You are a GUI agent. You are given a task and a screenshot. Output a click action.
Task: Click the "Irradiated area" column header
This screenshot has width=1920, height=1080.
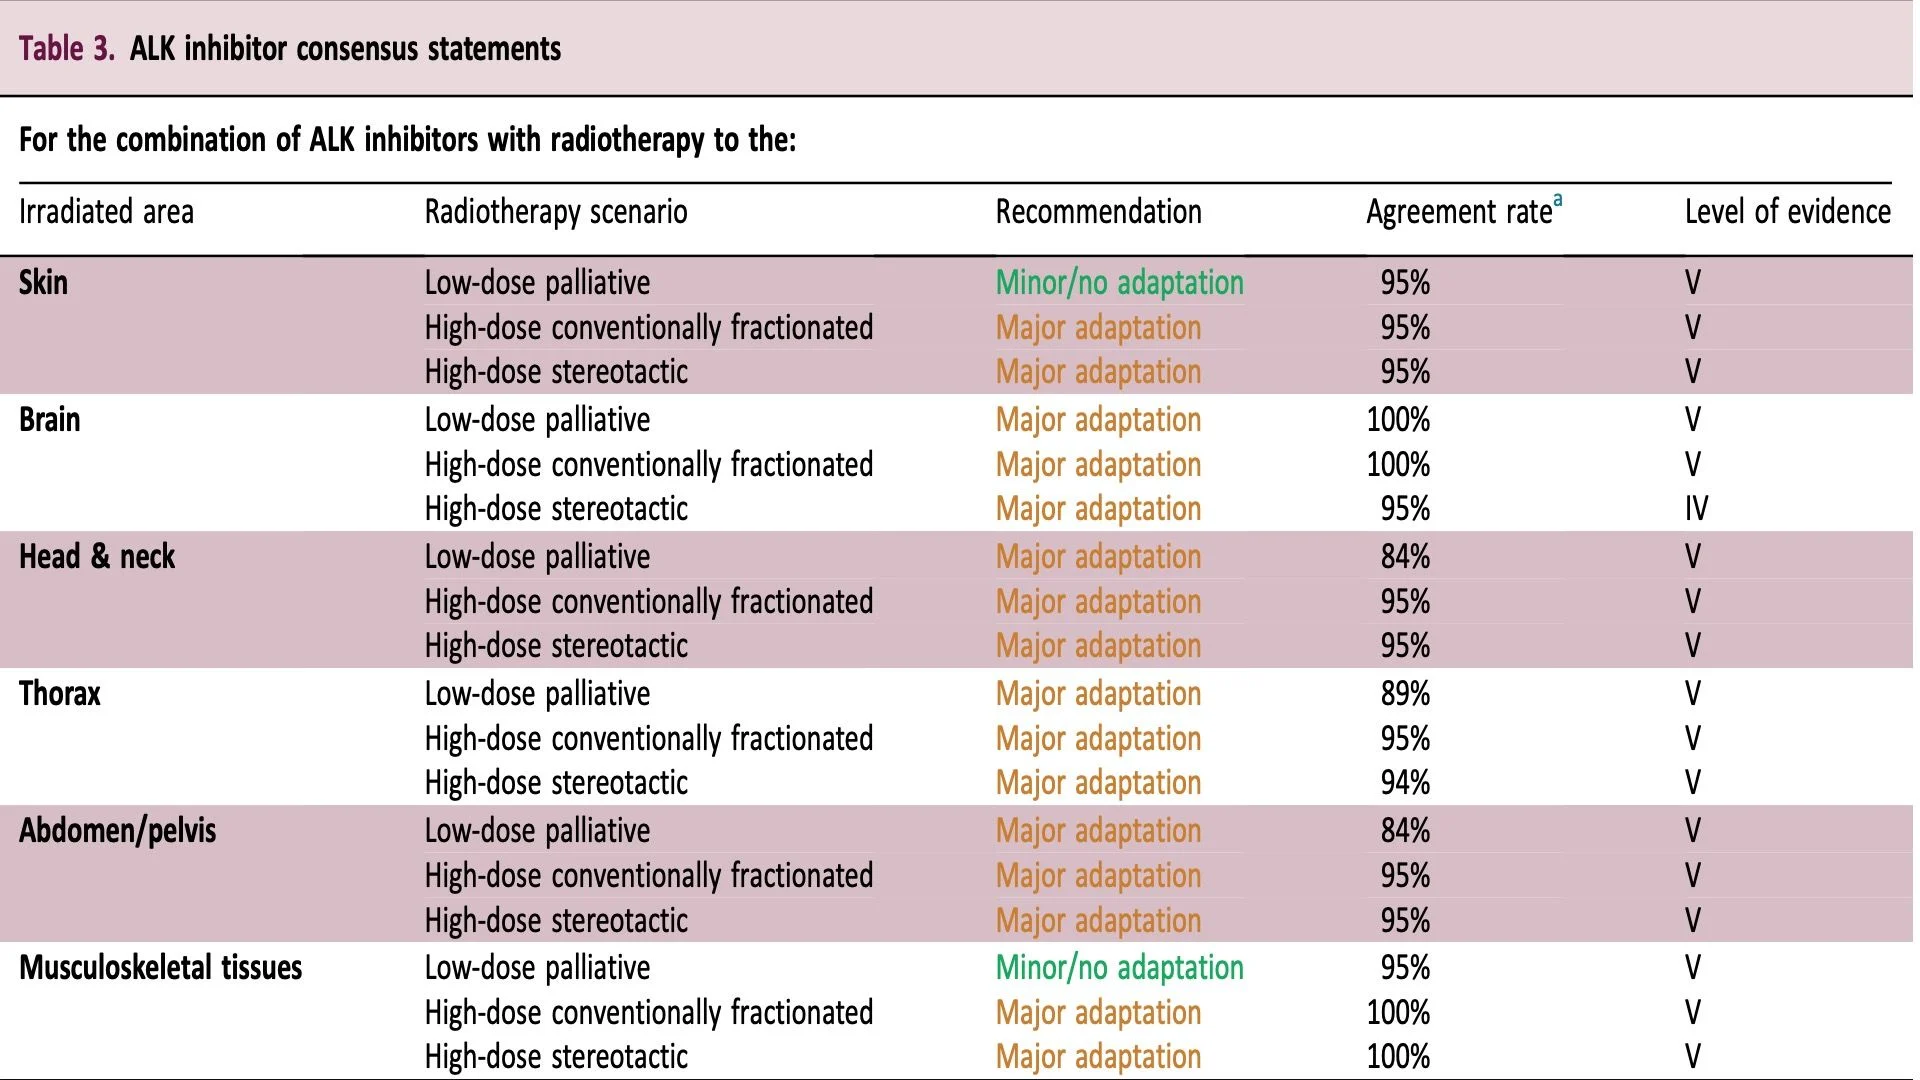coord(106,212)
